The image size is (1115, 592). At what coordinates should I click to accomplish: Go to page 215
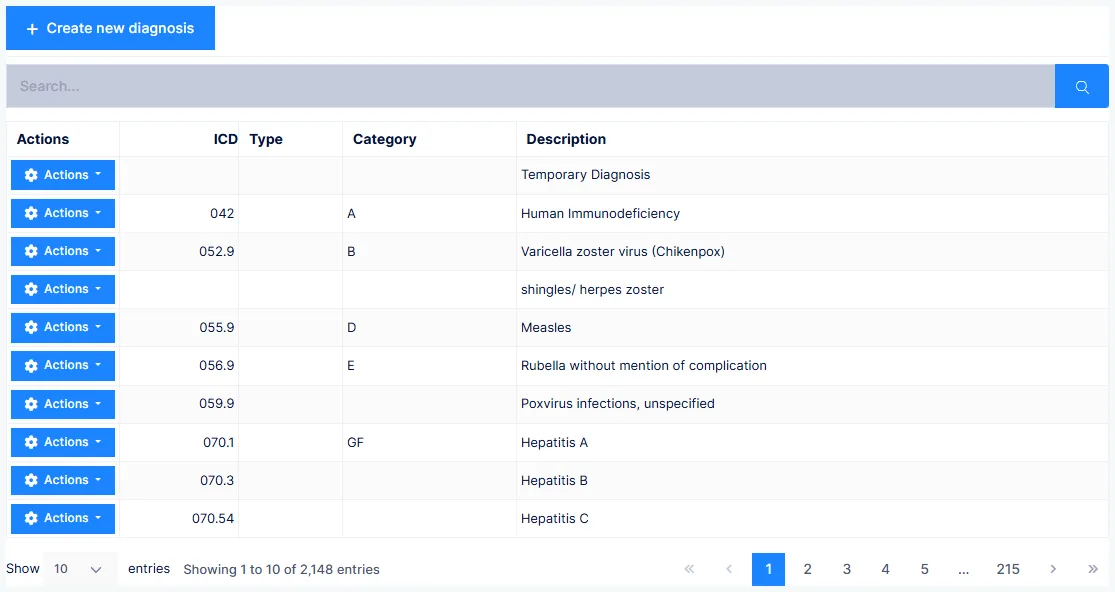1008,569
